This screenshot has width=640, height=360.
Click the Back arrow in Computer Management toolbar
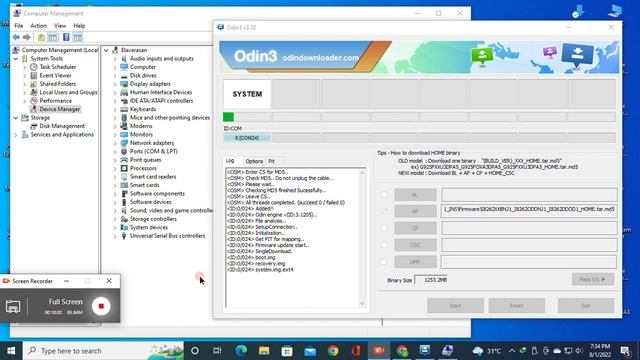16,38
